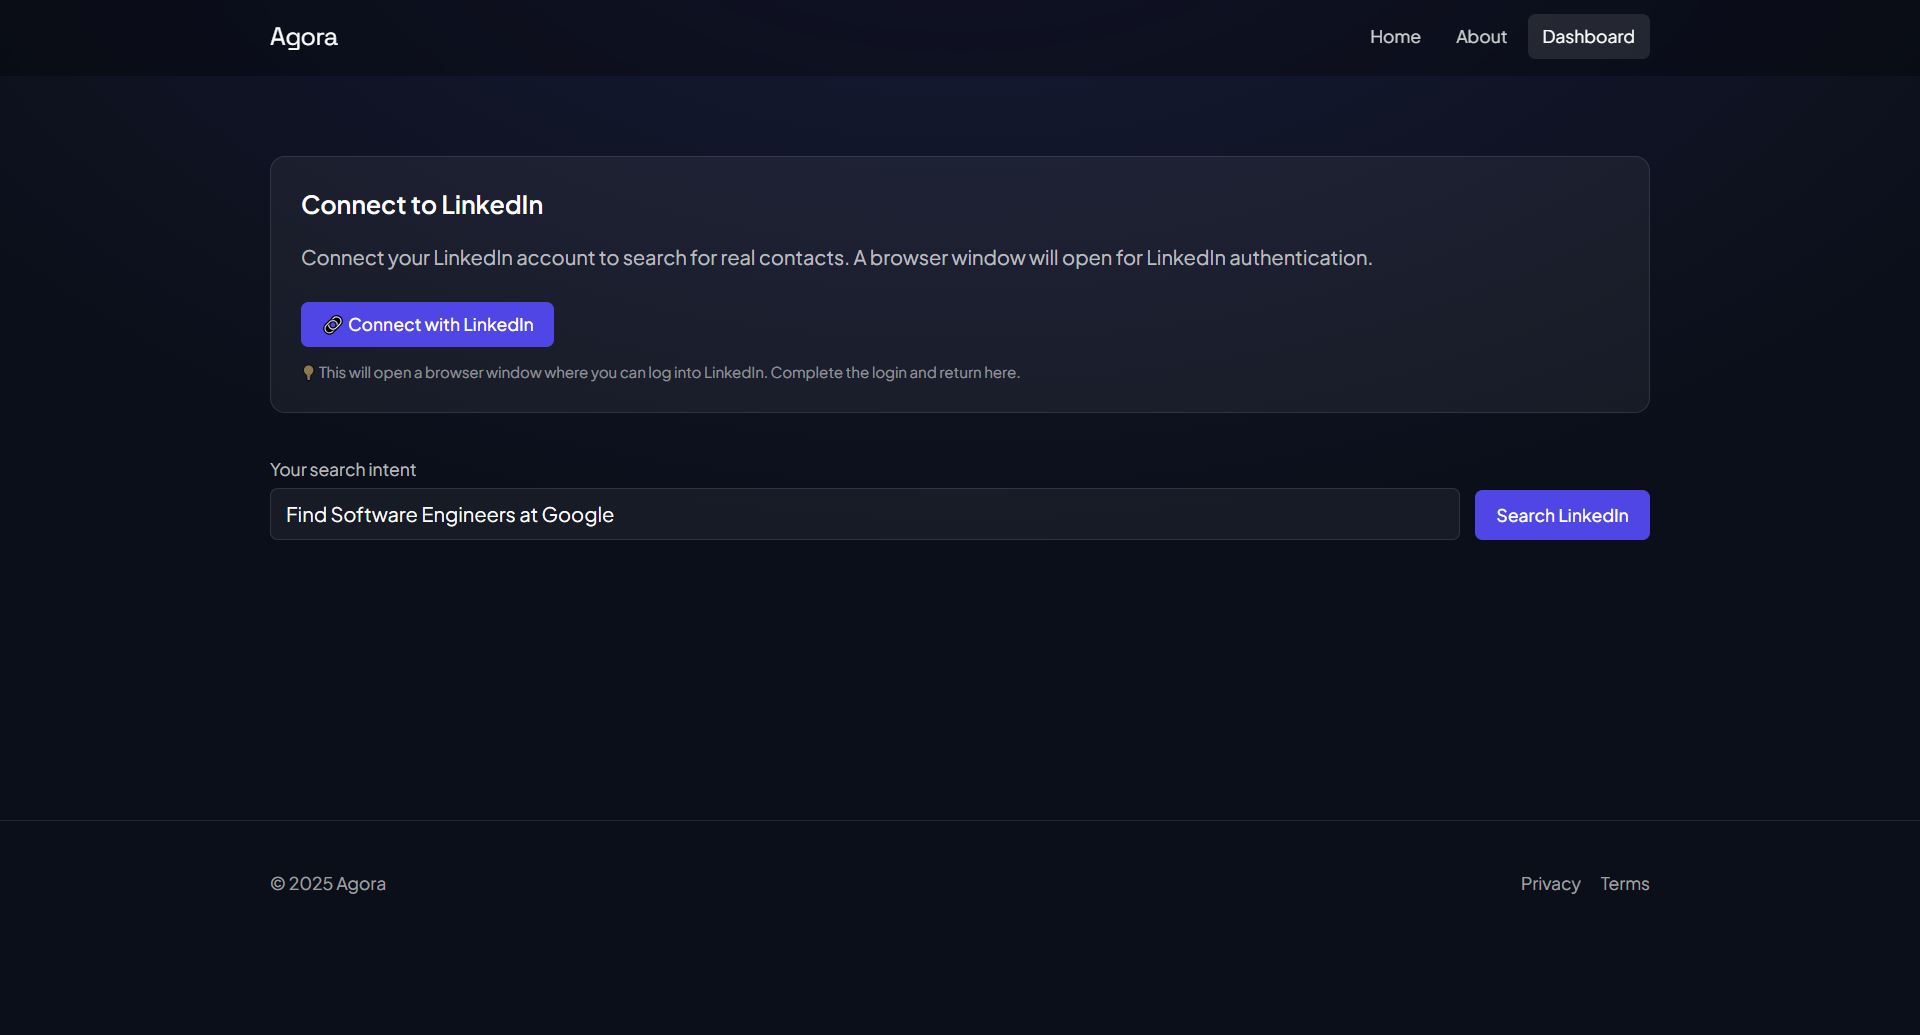Click the "Connect to LinkedIn" heading

(x=422, y=205)
